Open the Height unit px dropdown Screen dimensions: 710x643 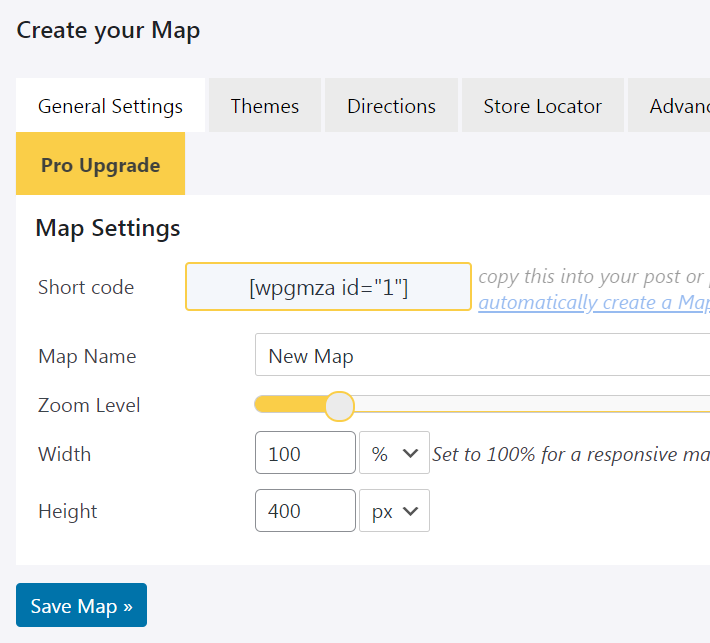coord(394,510)
